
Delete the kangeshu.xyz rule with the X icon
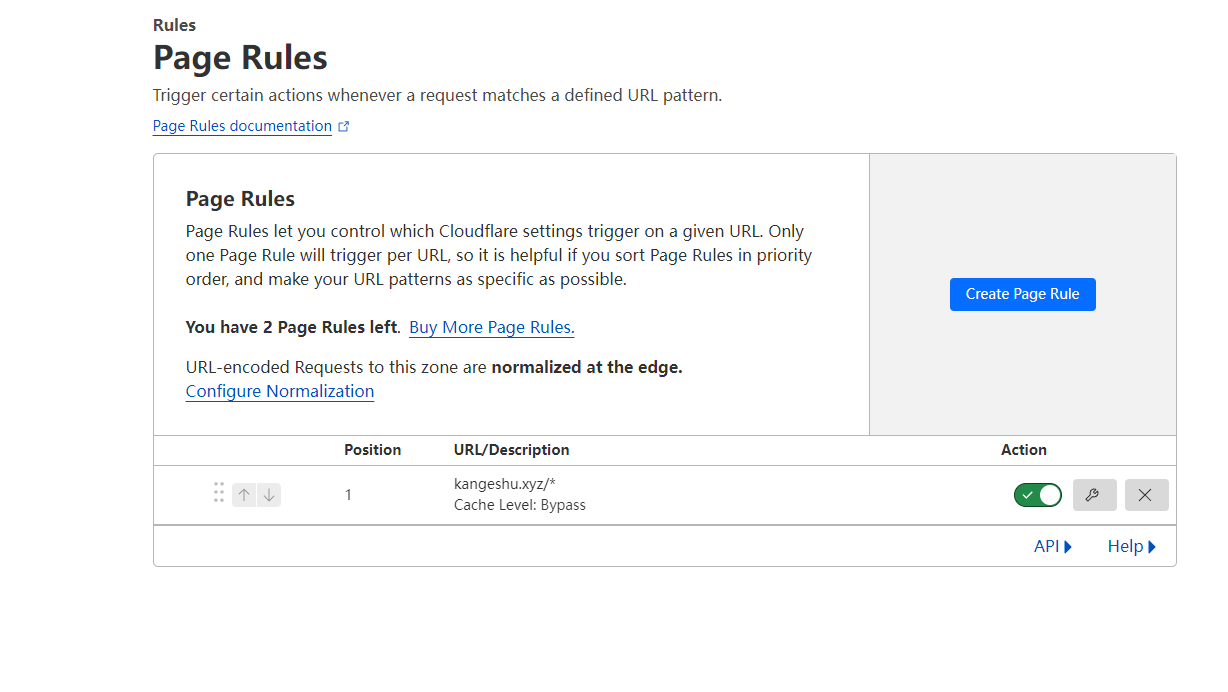pos(1146,495)
